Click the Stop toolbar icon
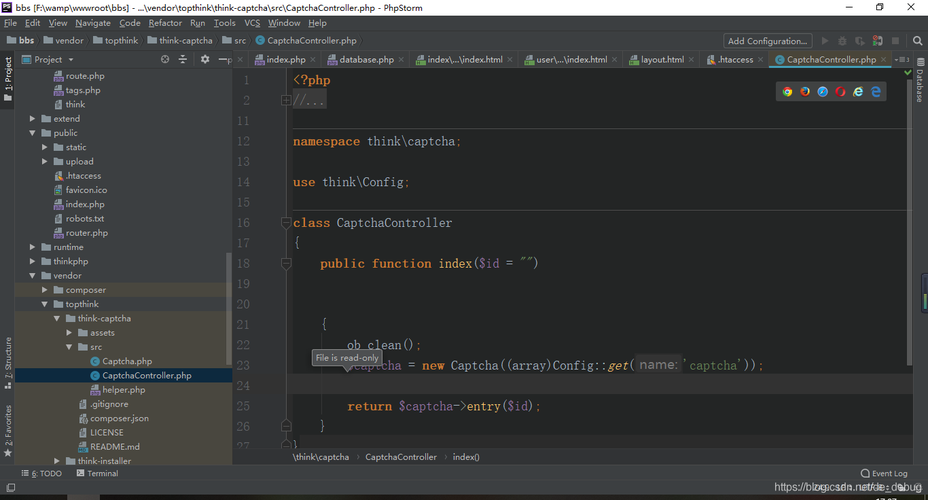Viewport: 928px width, 500px height. click(x=895, y=41)
